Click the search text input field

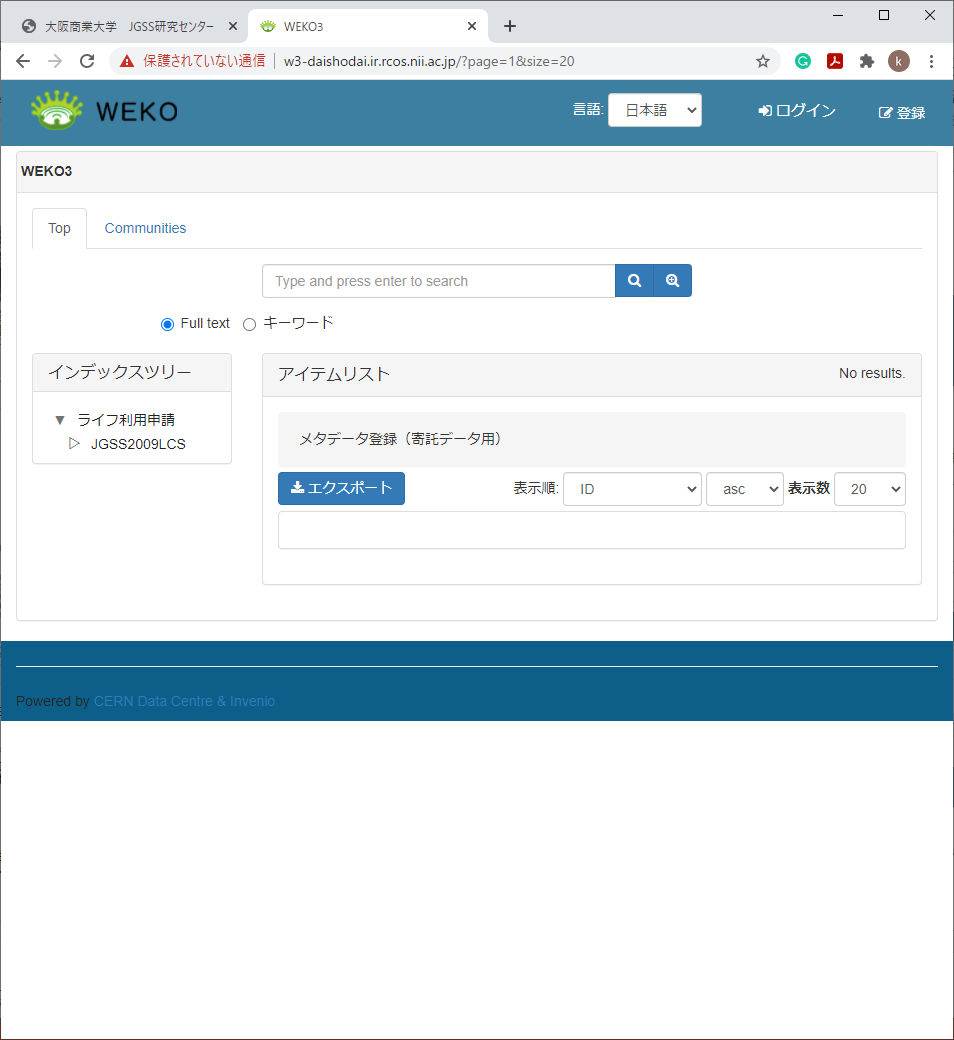[x=438, y=281]
